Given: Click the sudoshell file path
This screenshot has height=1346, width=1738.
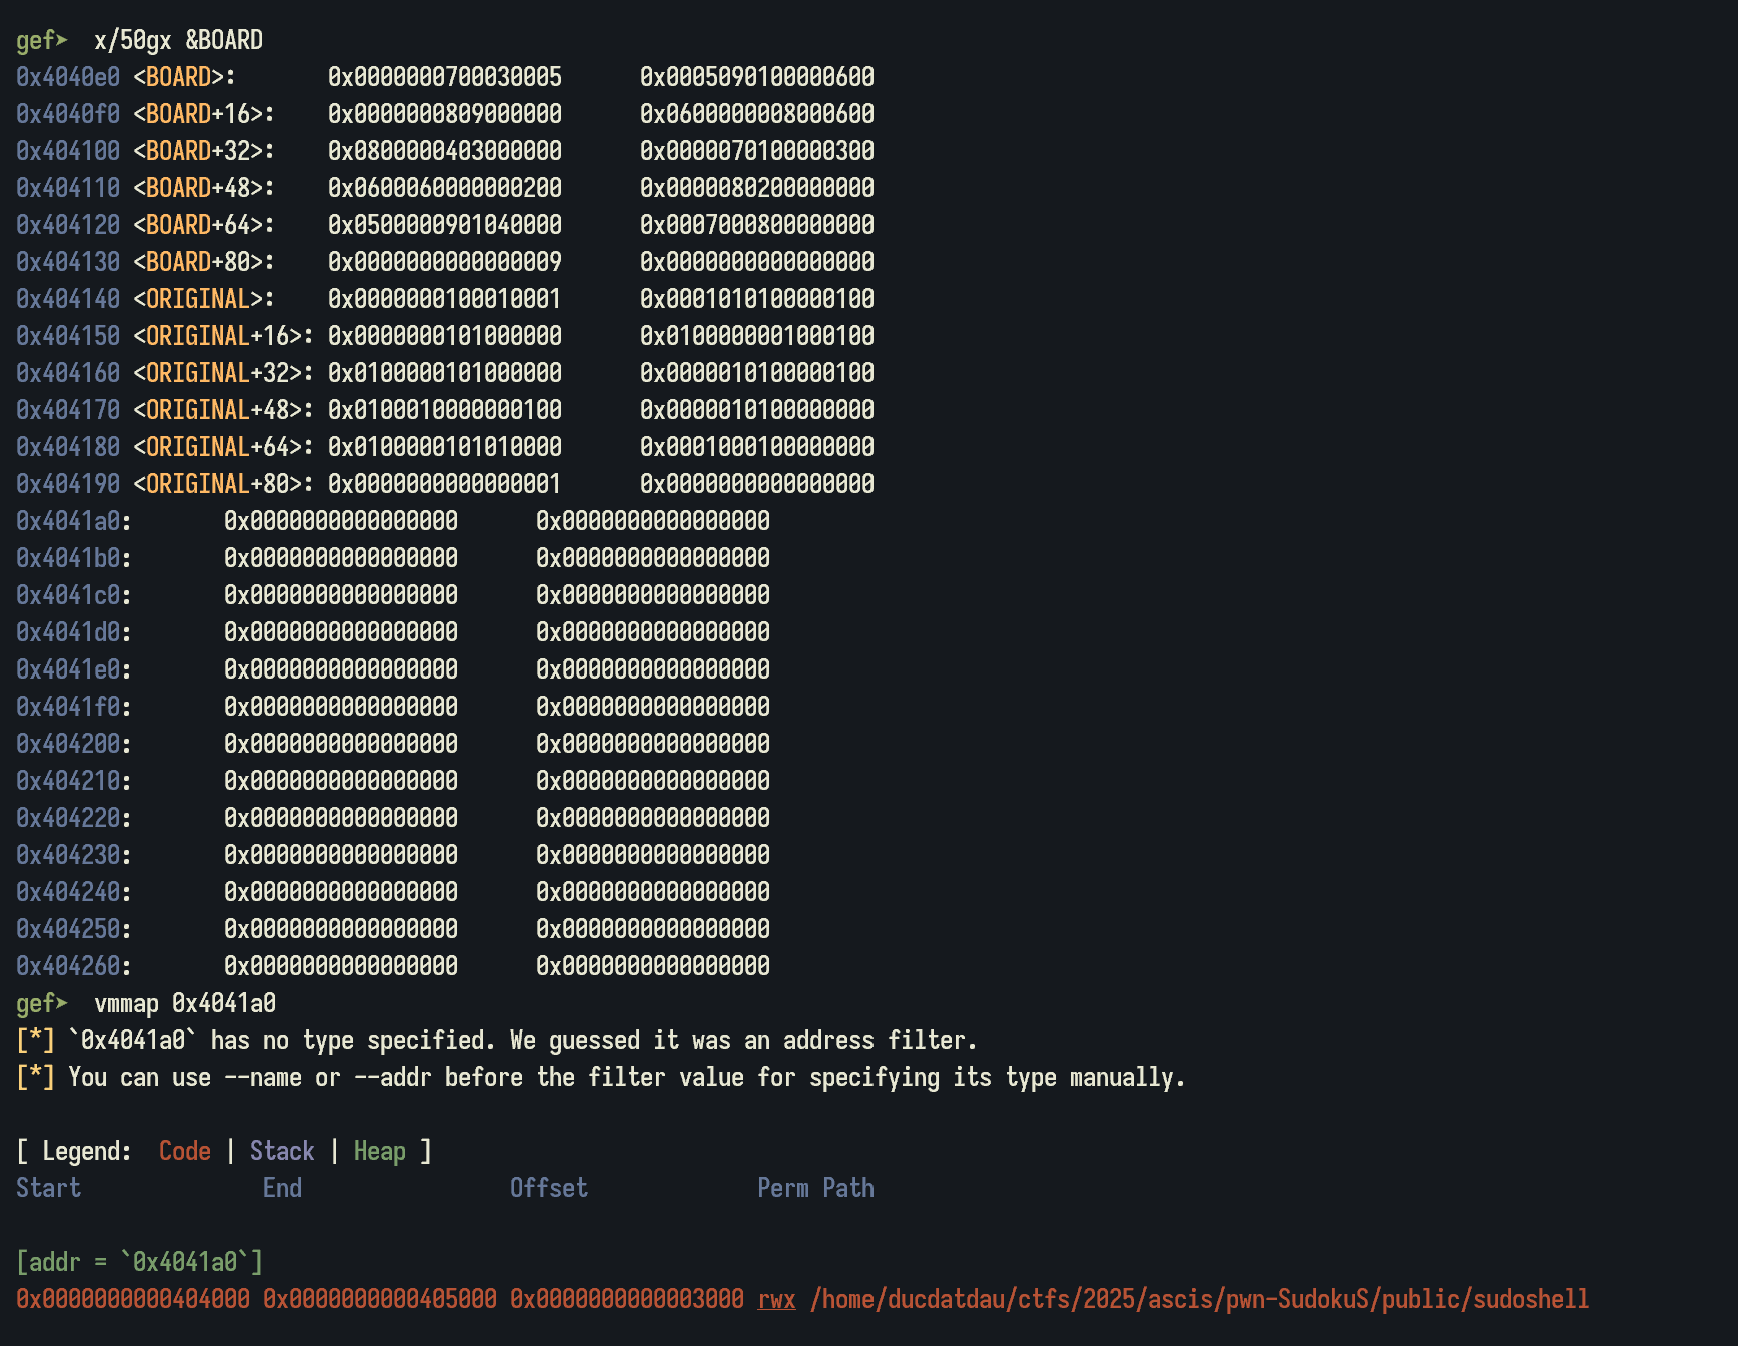Looking at the screenshot, I should [1198, 1299].
